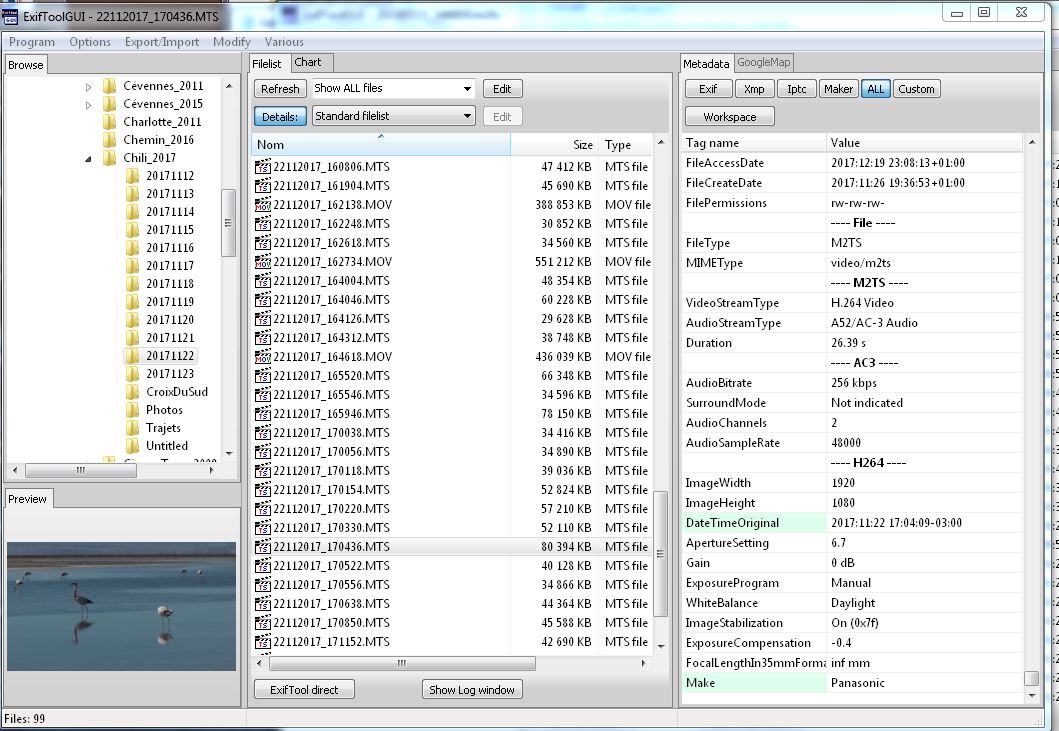Screen dimensions: 1059x731
Task: Click the MTS file icon for 22112017_160806.MTS
Action: click(263, 167)
